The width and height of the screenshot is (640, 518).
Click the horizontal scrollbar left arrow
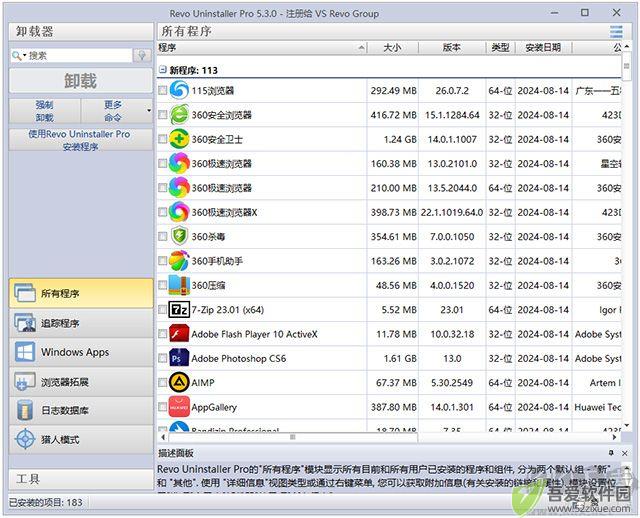tap(163, 437)
